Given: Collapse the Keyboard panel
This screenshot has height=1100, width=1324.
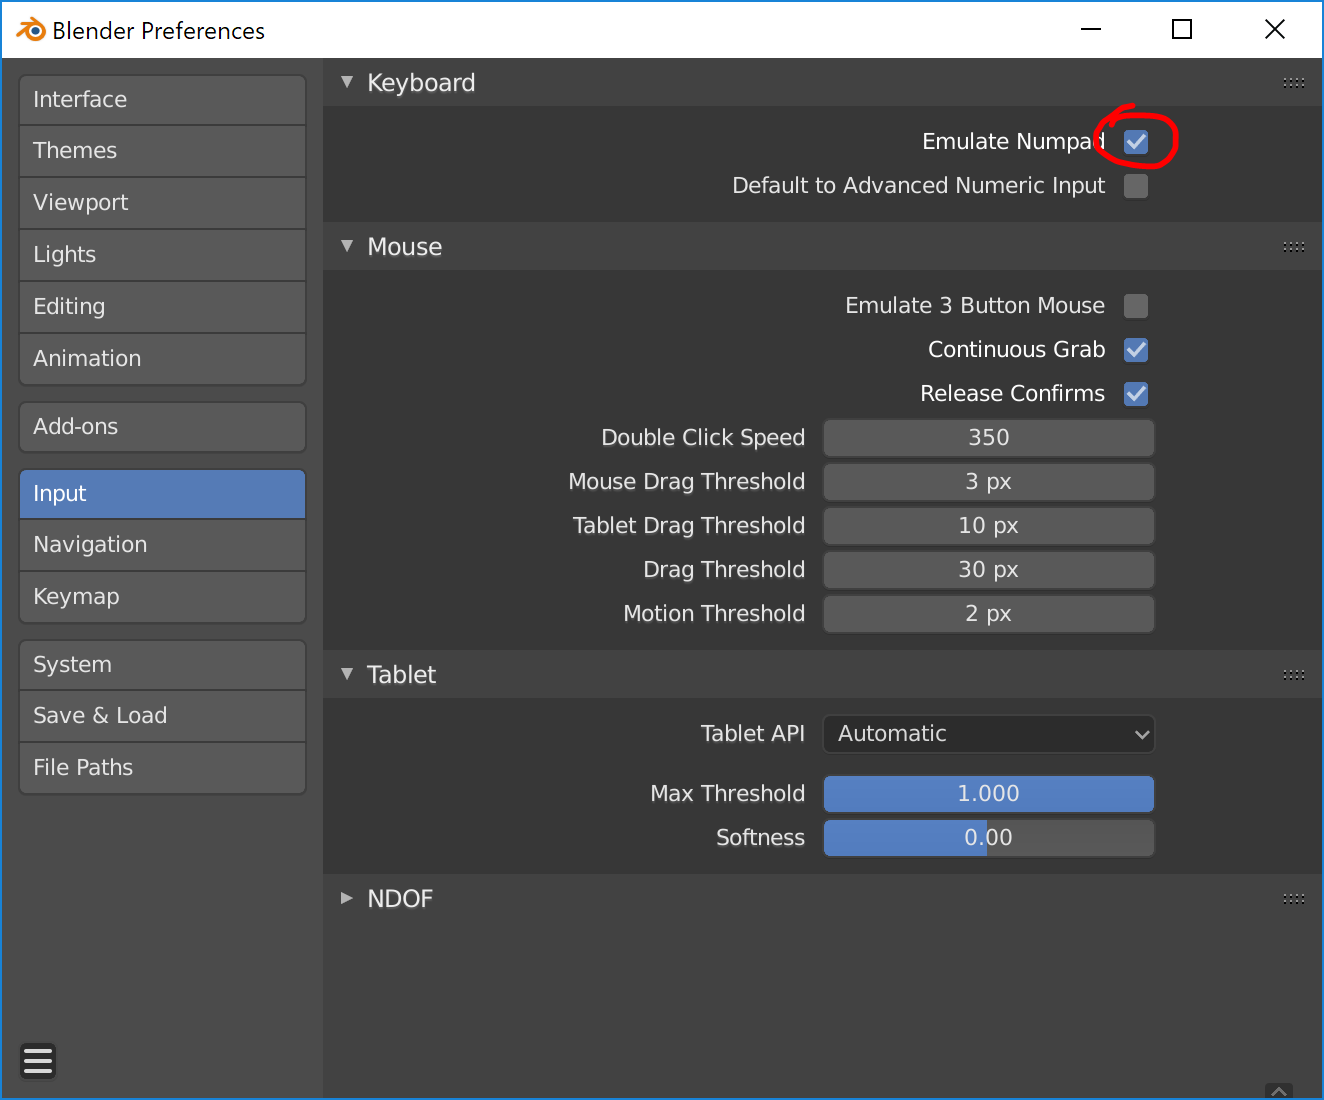Looking at the screenshot, I should 347,82.
